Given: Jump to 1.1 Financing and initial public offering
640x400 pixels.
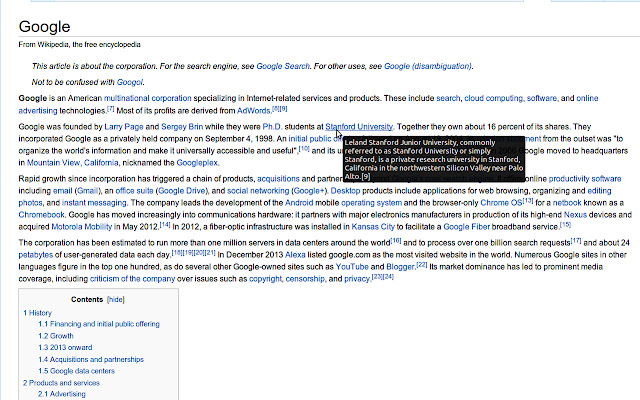Looking at the screenshot, I should [x=99, y=324].
